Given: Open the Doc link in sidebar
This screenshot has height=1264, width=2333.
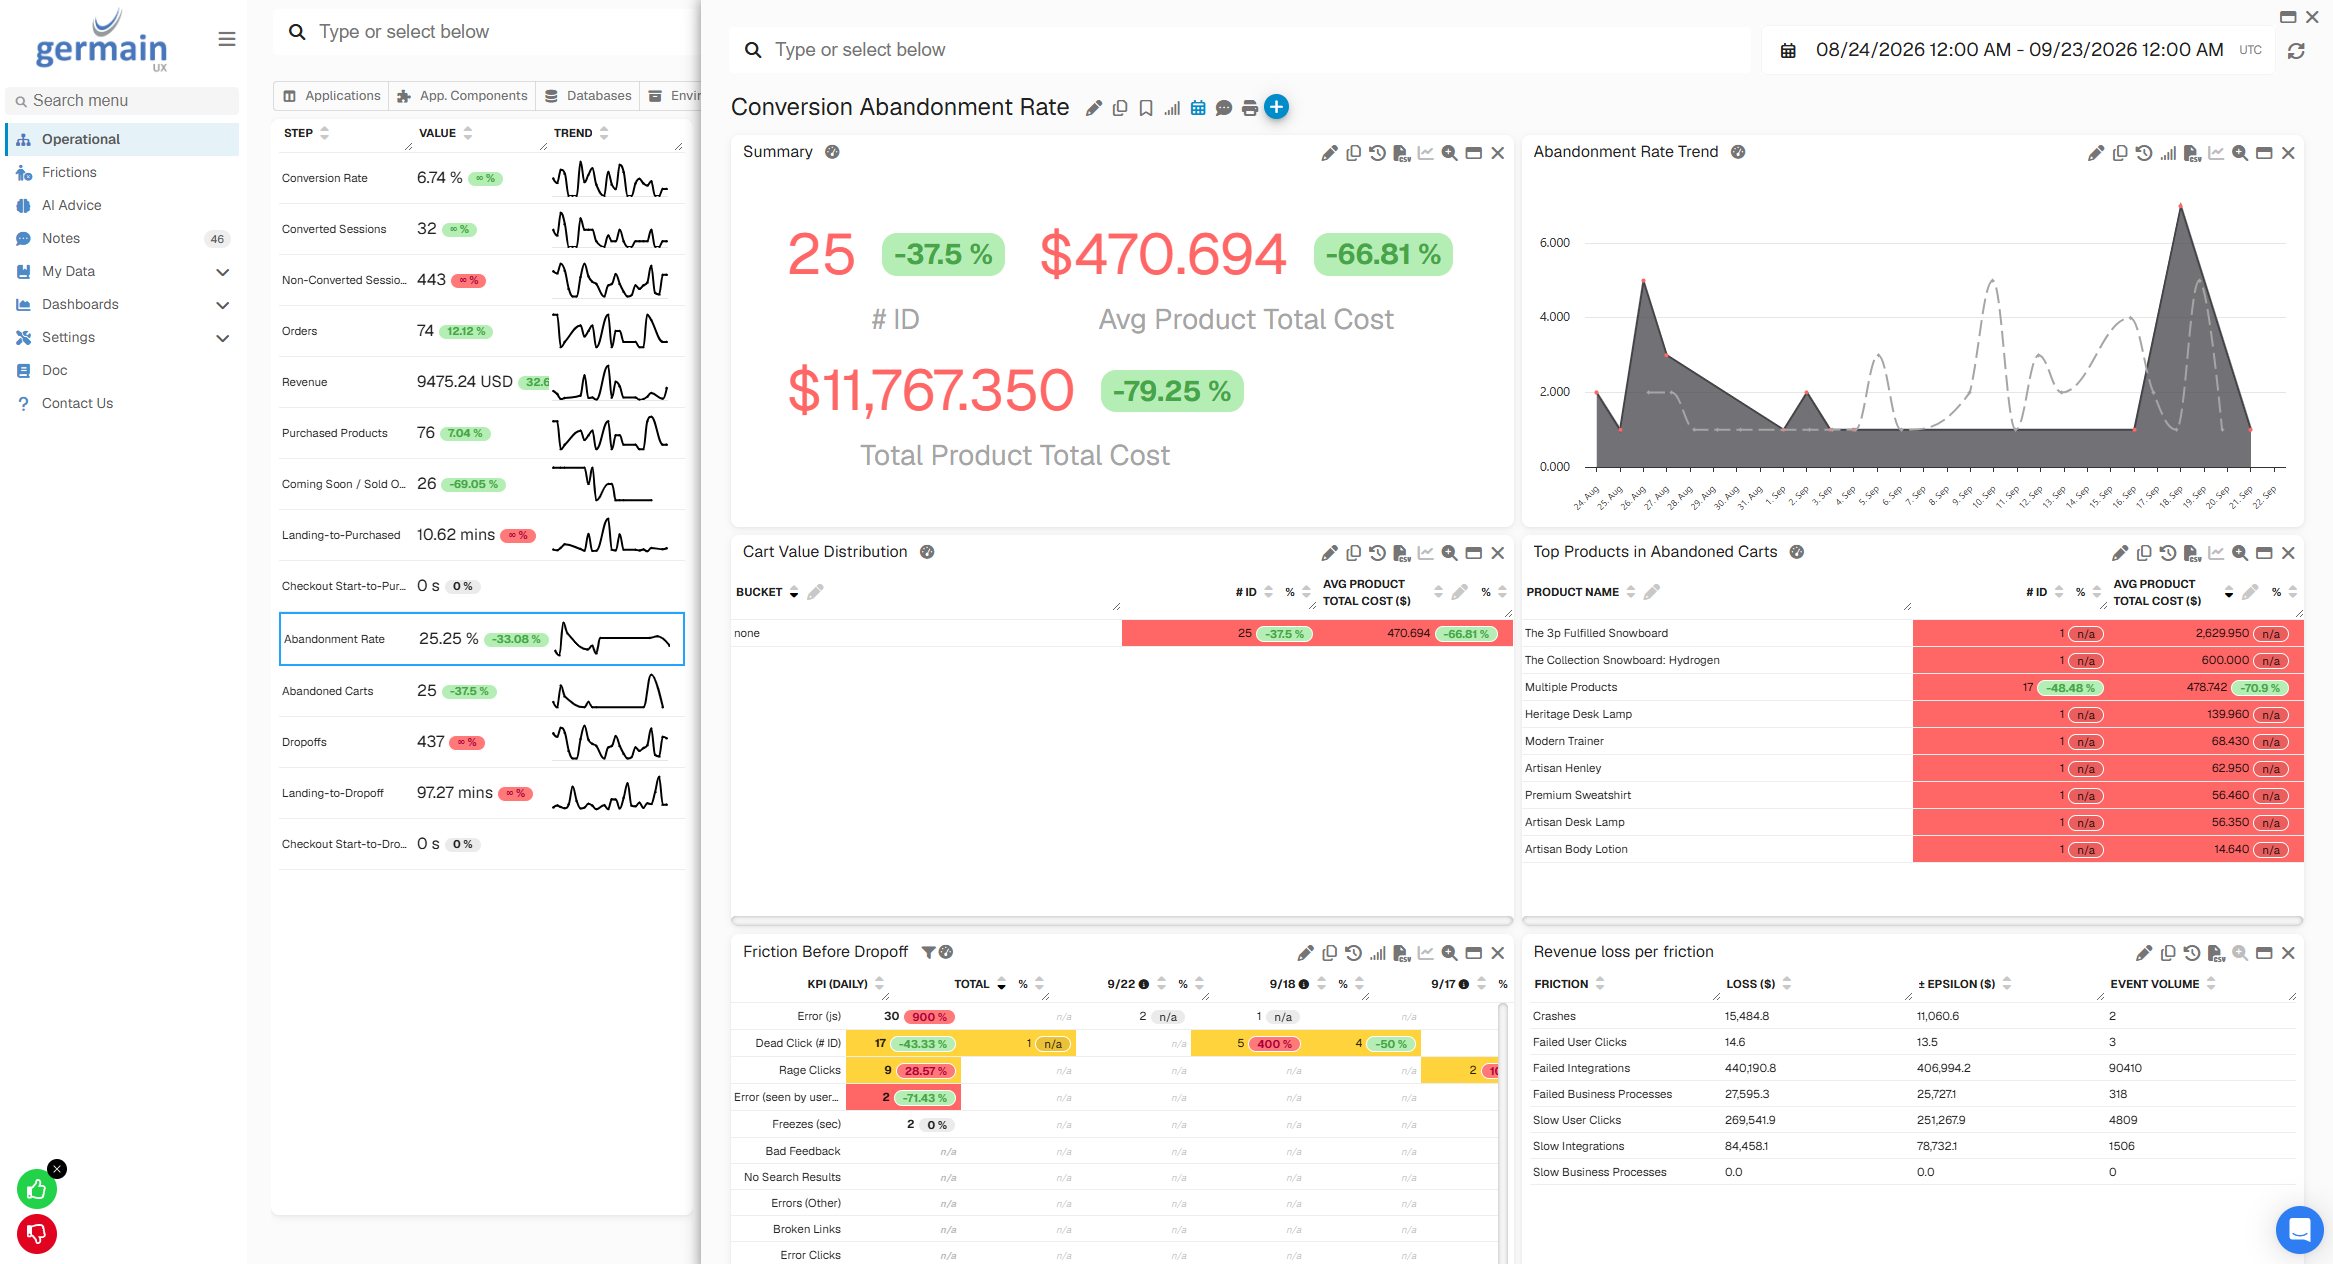Looking at the screenshot, I should (x=123, y=370).
